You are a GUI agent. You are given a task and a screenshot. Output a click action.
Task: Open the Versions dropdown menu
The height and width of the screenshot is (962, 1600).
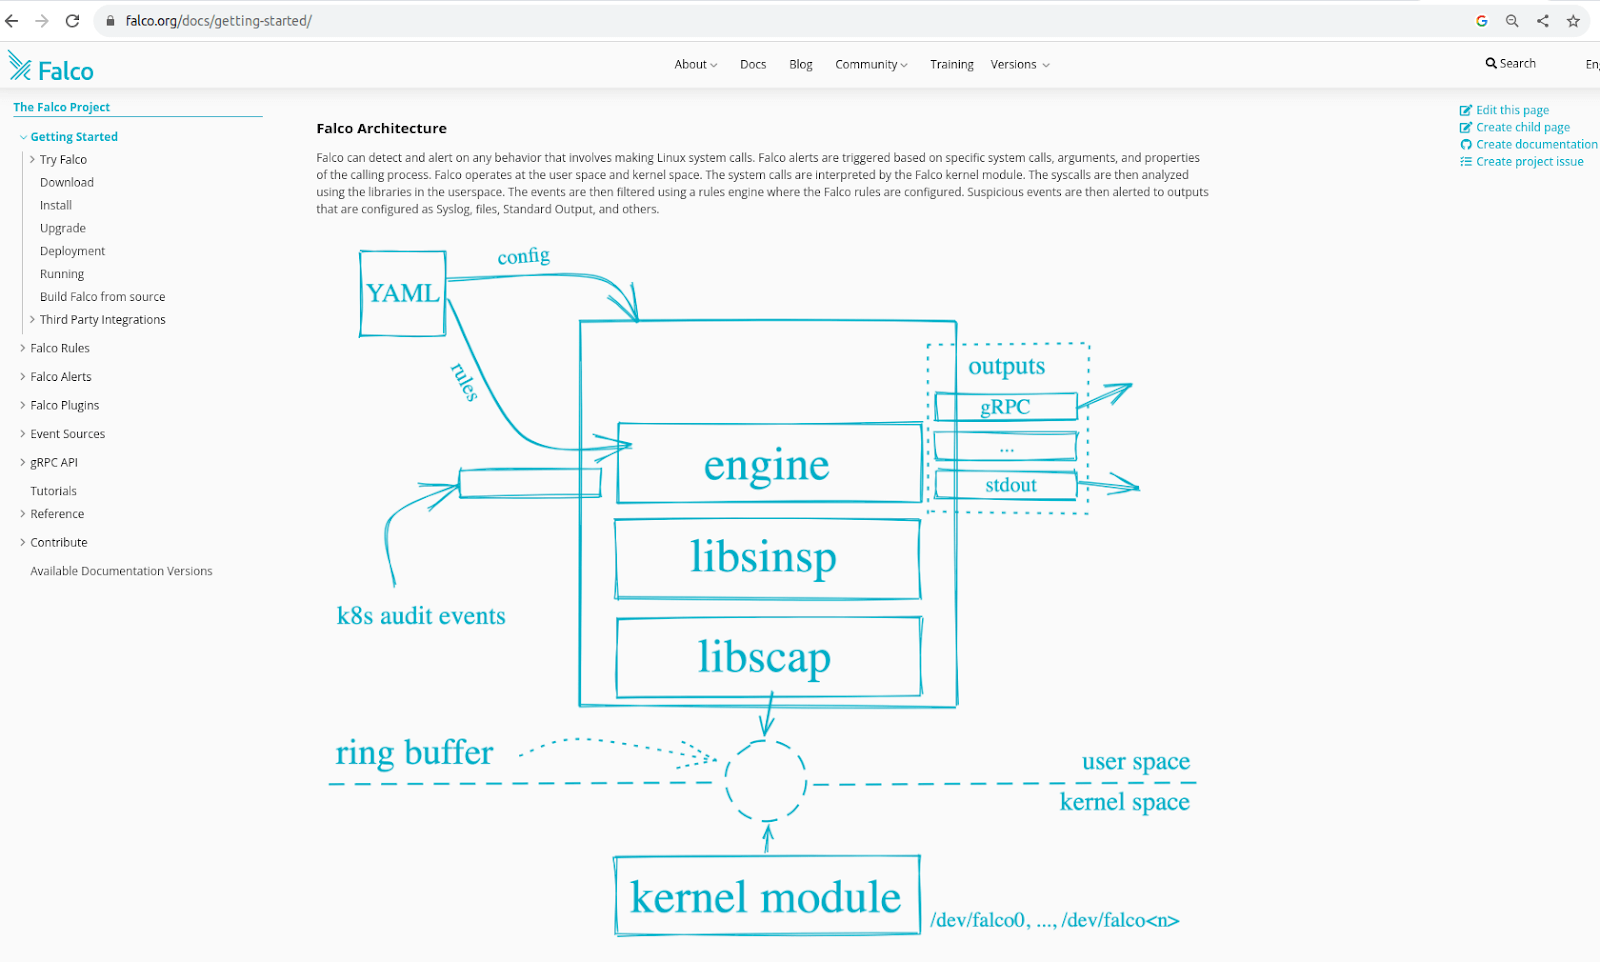pos(1020,65)
